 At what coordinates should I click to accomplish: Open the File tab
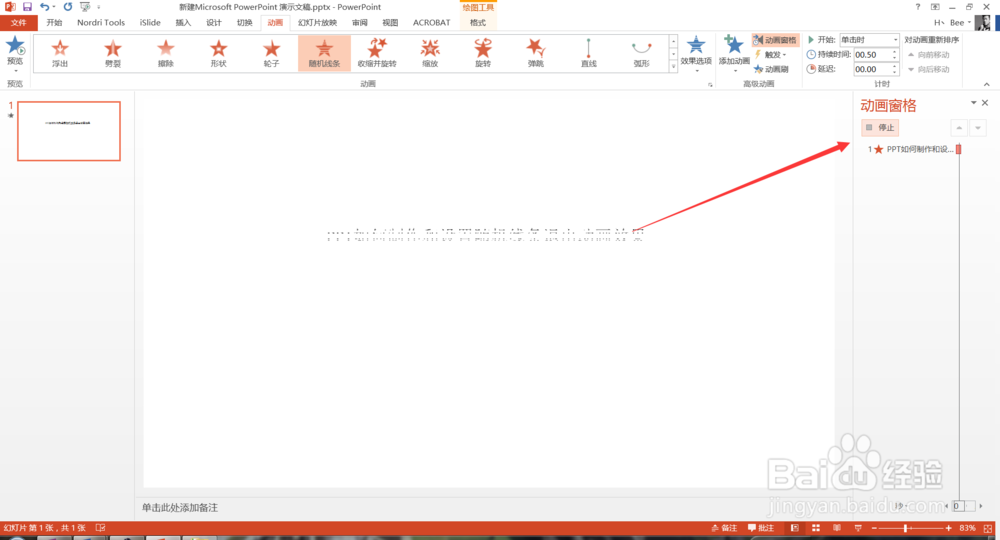click(18, 22)
